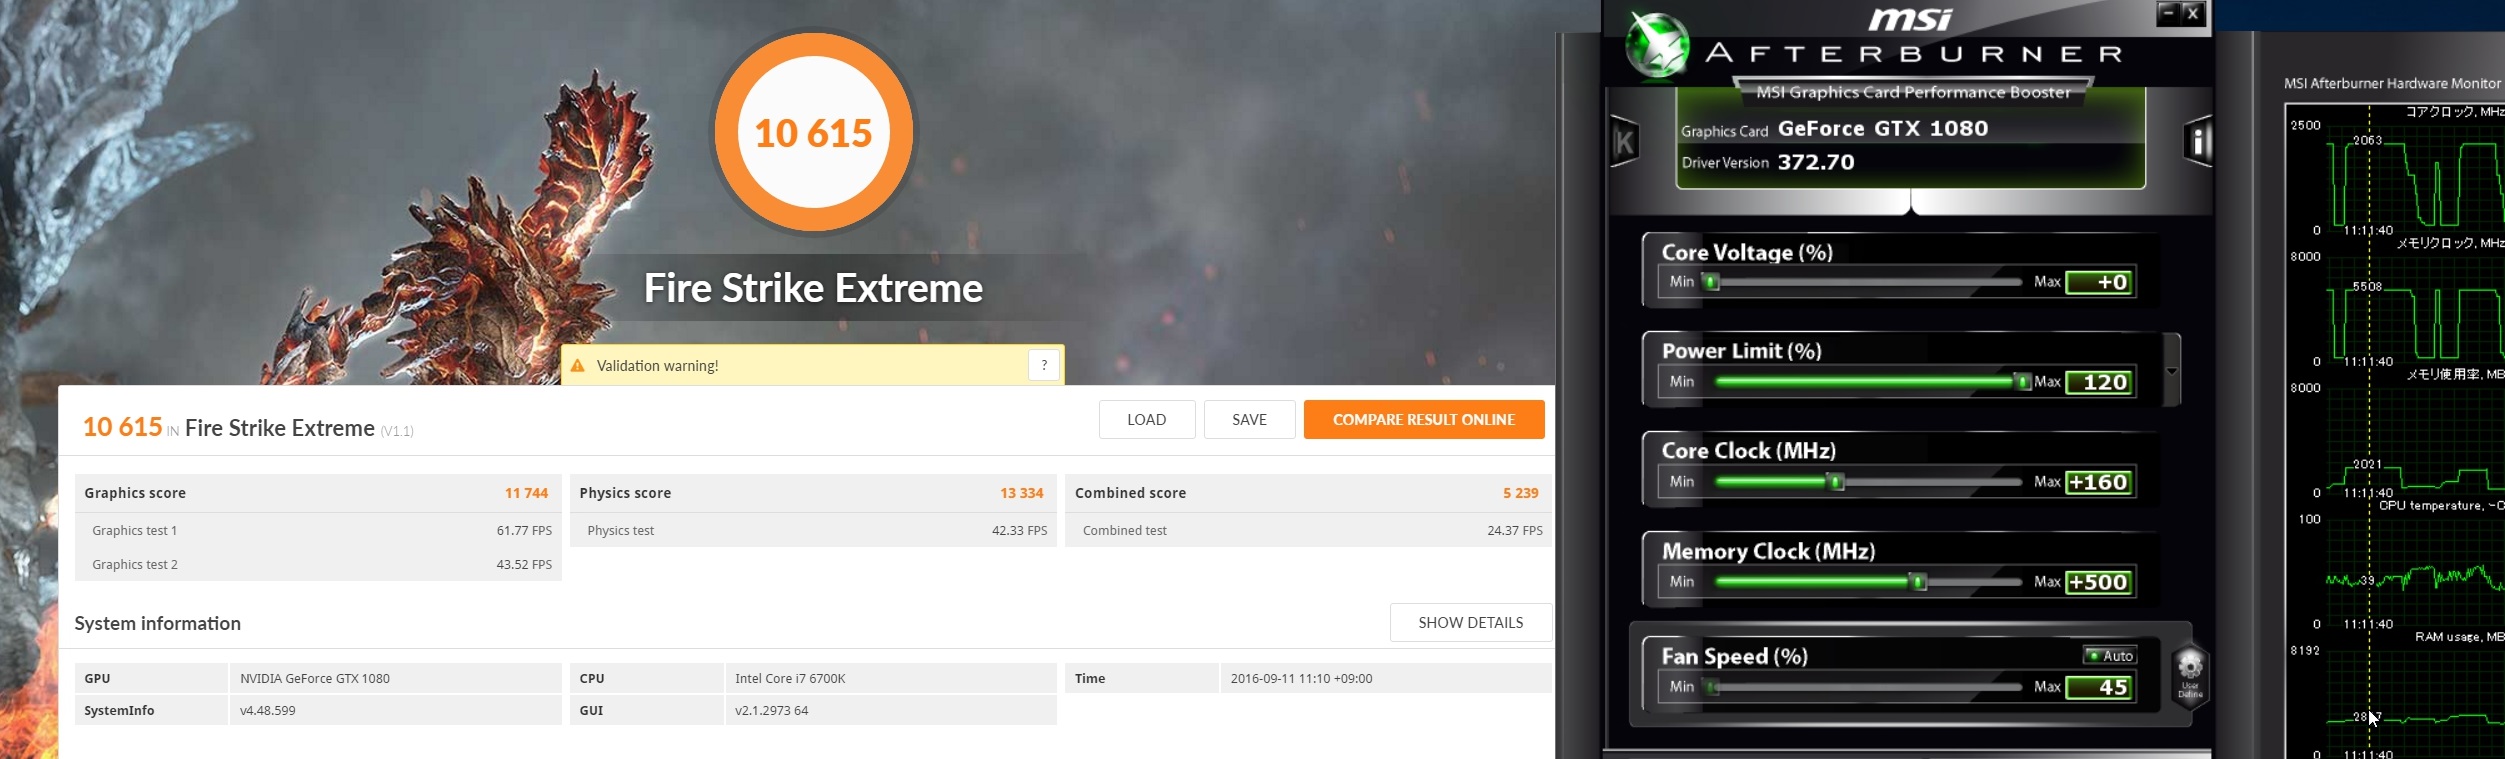The height and width of the screenshot is (759, 2505).
Task: Select the Core Voltage +0 value field
Action: coord(2100,283)
